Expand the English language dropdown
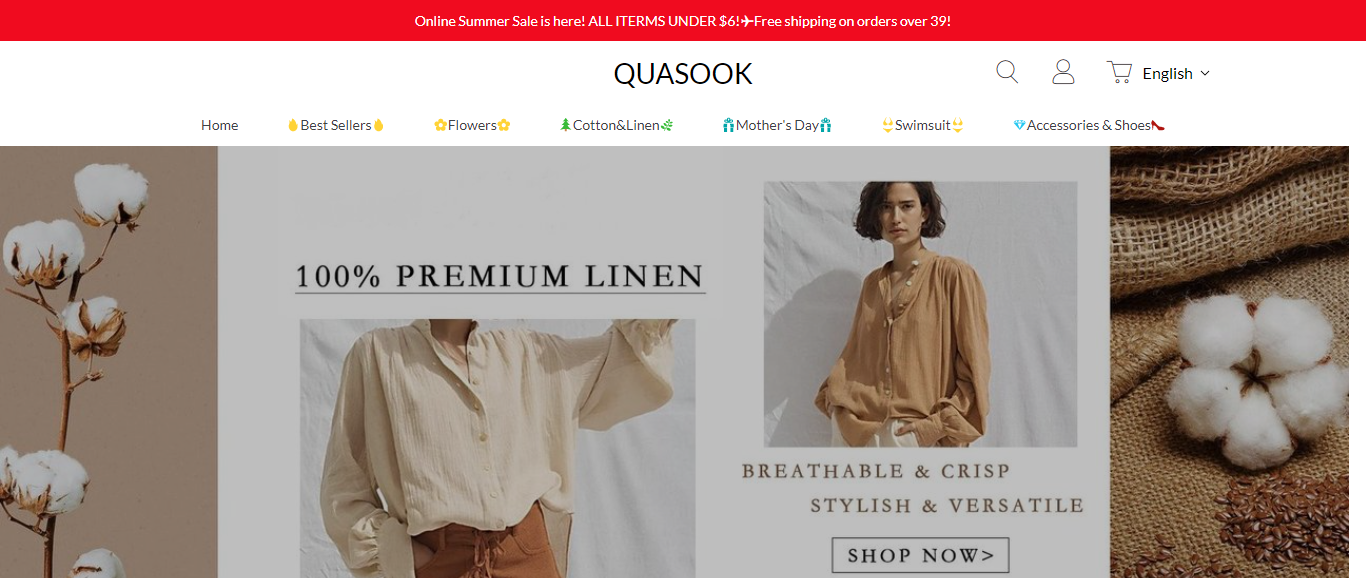 [x=1176, y=73]
